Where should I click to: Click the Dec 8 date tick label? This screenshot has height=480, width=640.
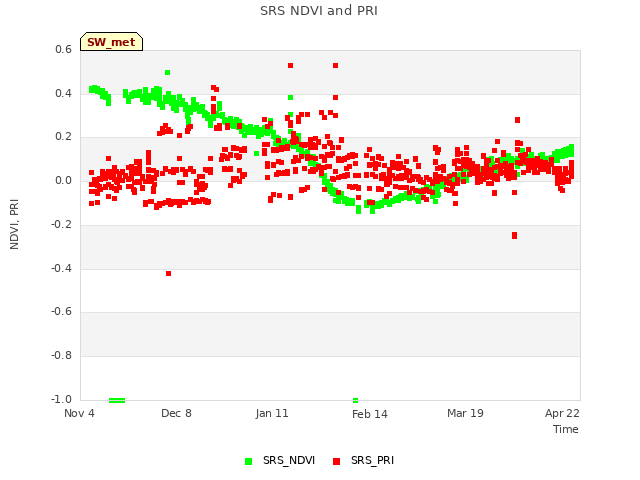[176, 413]
